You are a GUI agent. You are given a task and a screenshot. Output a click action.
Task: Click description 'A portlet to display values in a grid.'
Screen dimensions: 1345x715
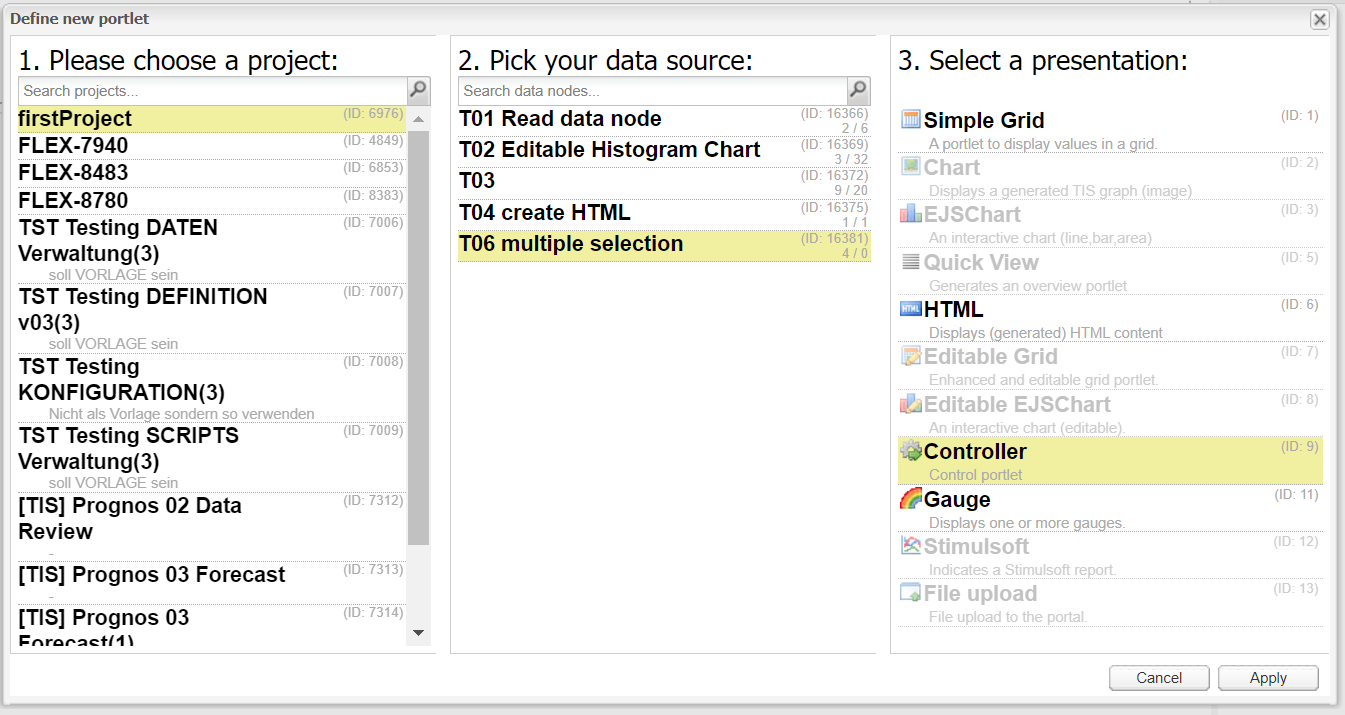tap(1043, 144)
